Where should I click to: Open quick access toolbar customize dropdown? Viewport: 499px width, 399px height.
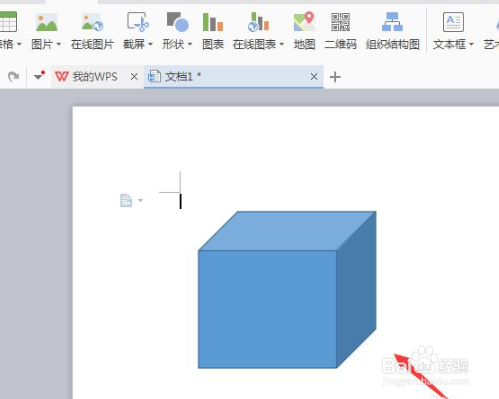pyautogui.click(x=39, y=76)
